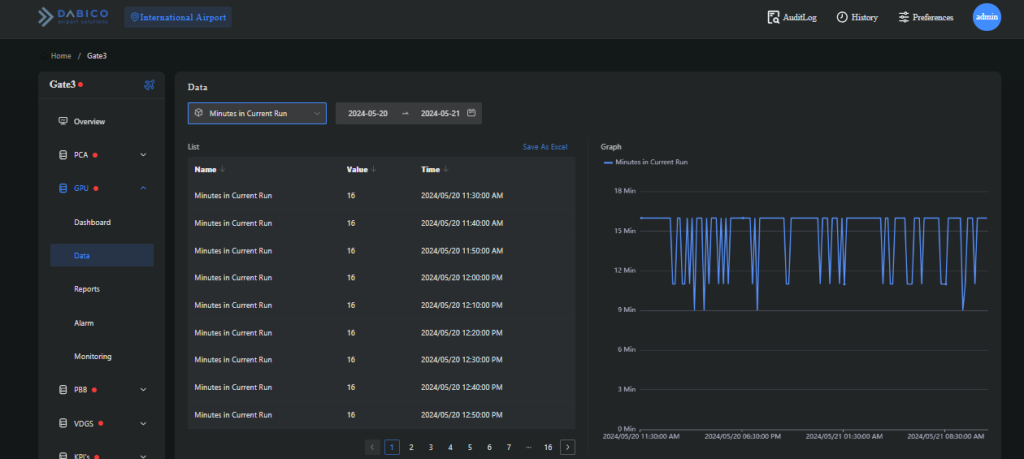Viewport: 1024px width, 459px height.
Task: Open the History view
Action: tap(856, 17)
